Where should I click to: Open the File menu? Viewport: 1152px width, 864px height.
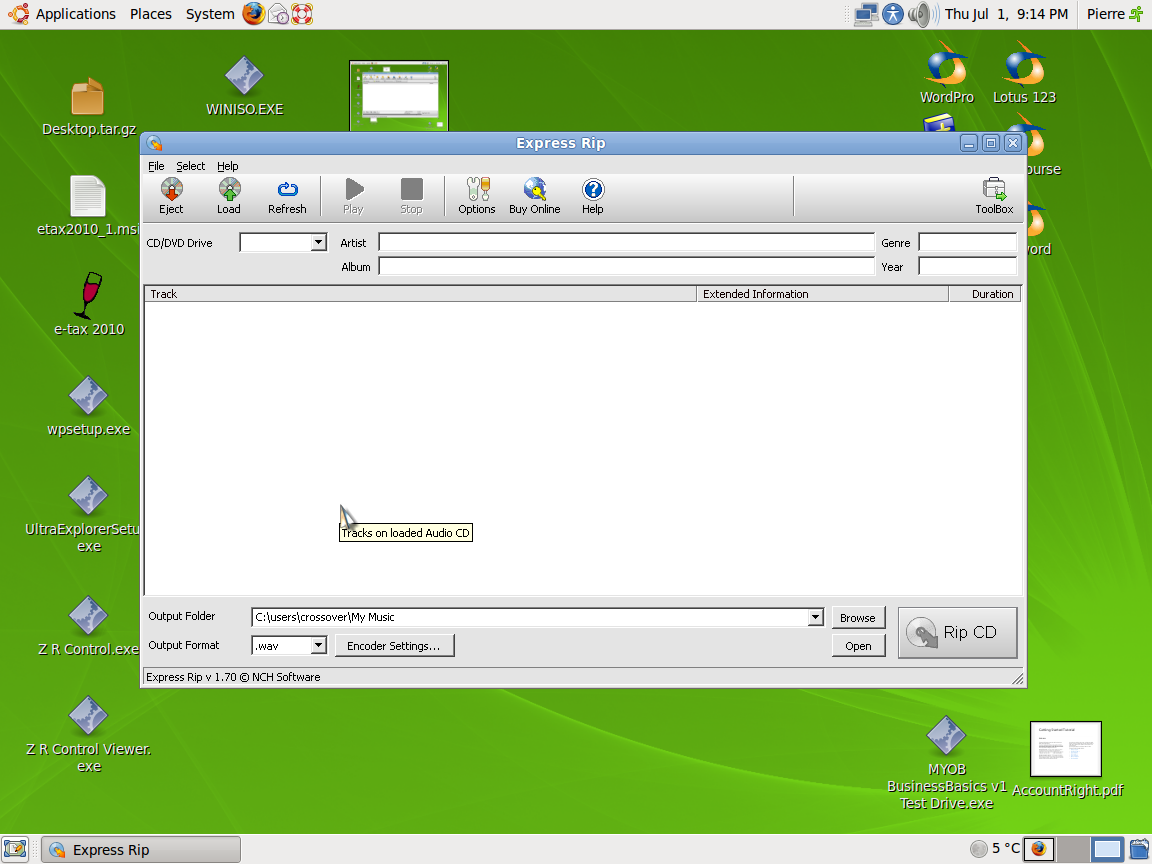156,166
